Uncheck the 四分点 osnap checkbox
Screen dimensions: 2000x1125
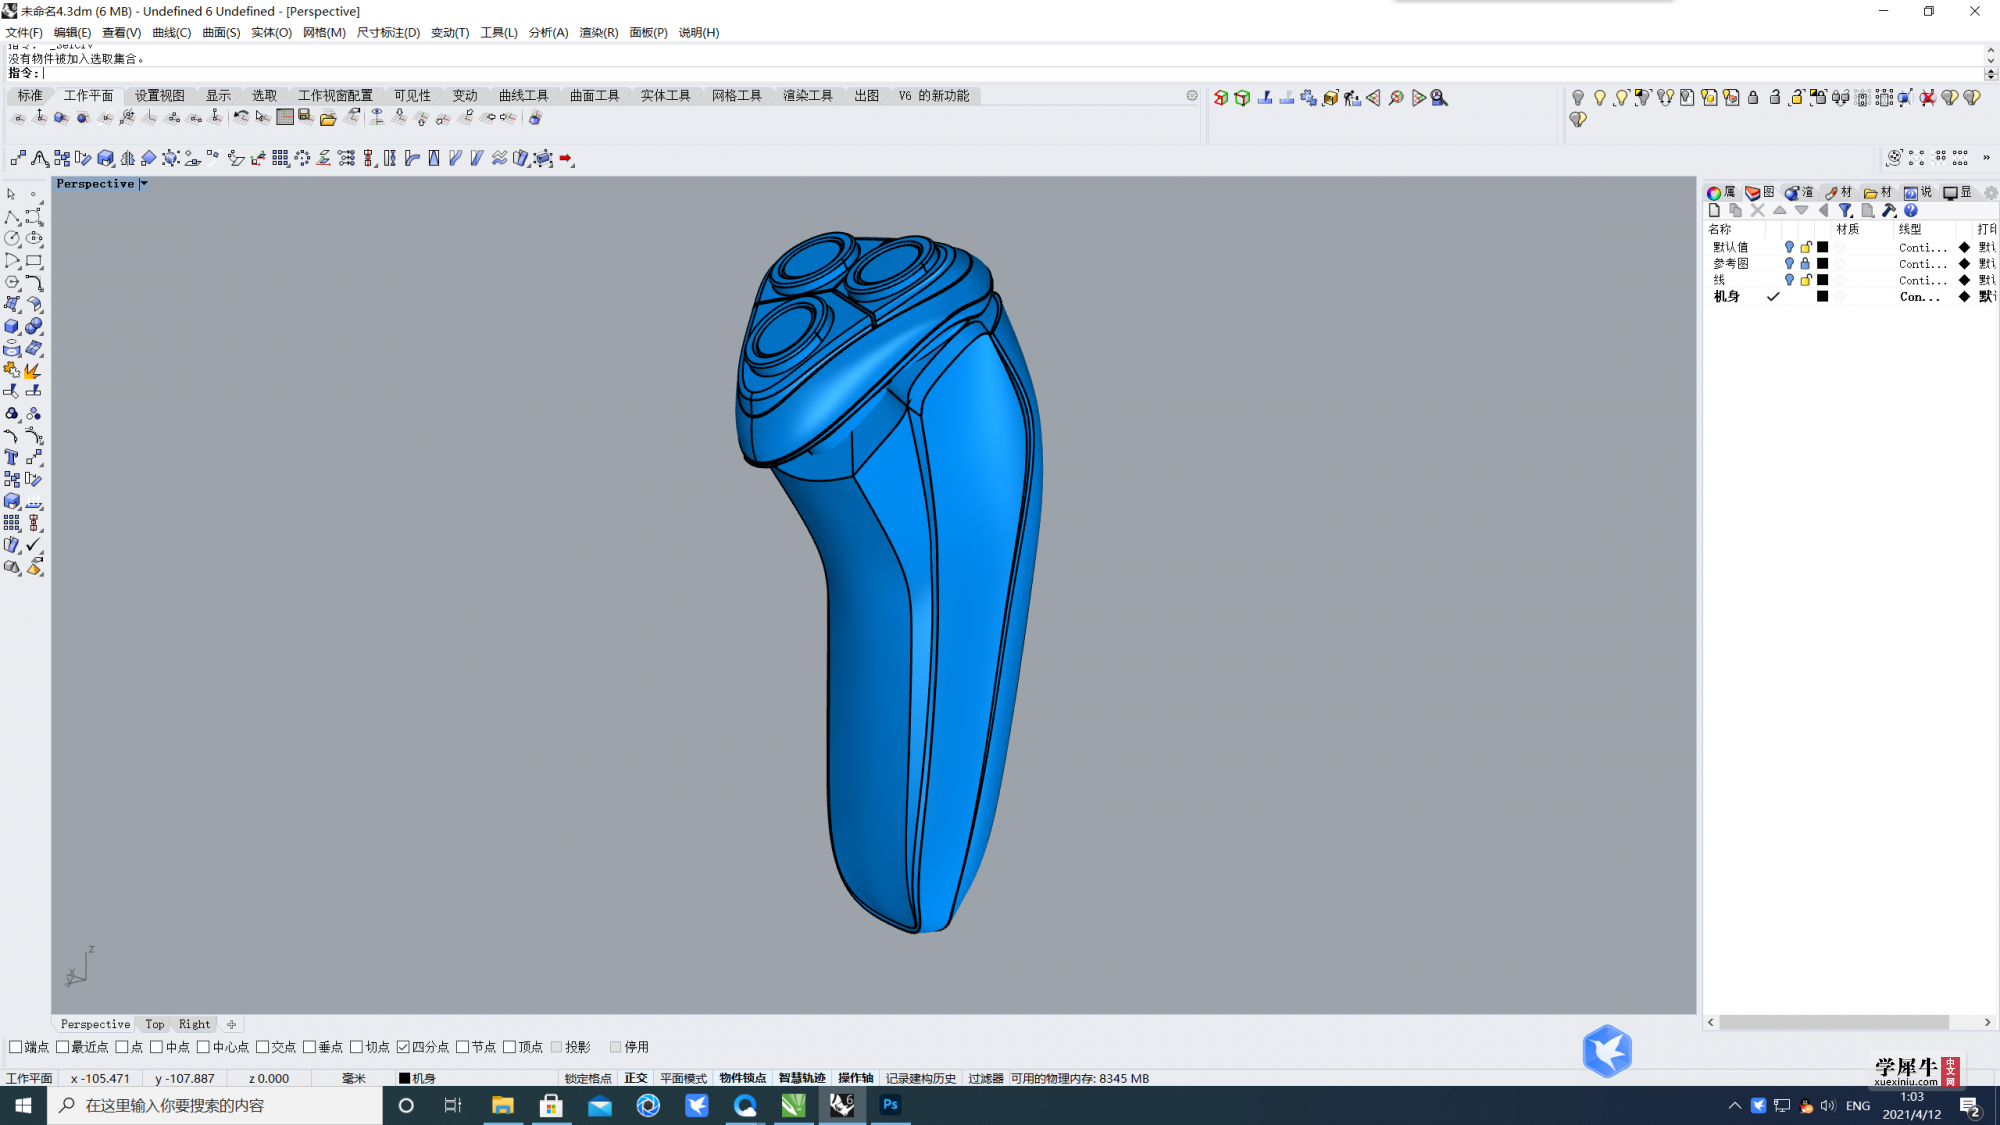pos(403,1047)
